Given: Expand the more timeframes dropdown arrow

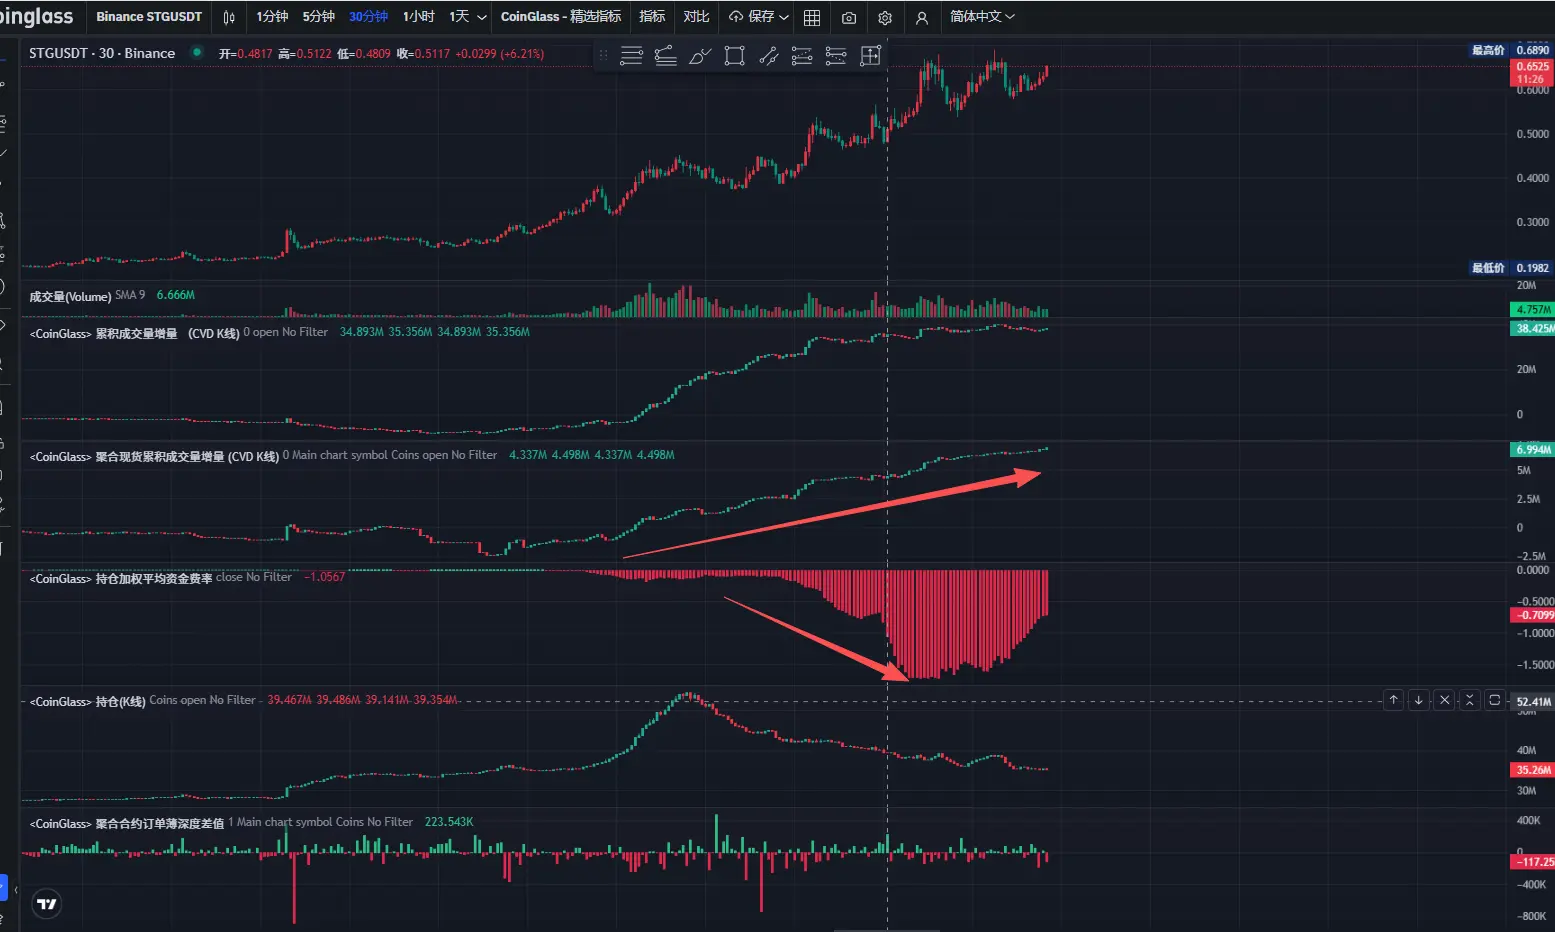Looking at the screenshot, I should 482,17.
